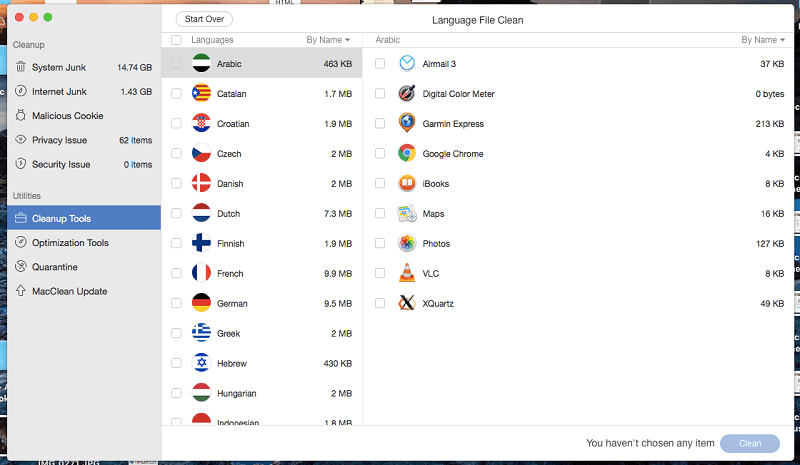
Task: Click the Croatian flag icon
Action: coord(202,124)
